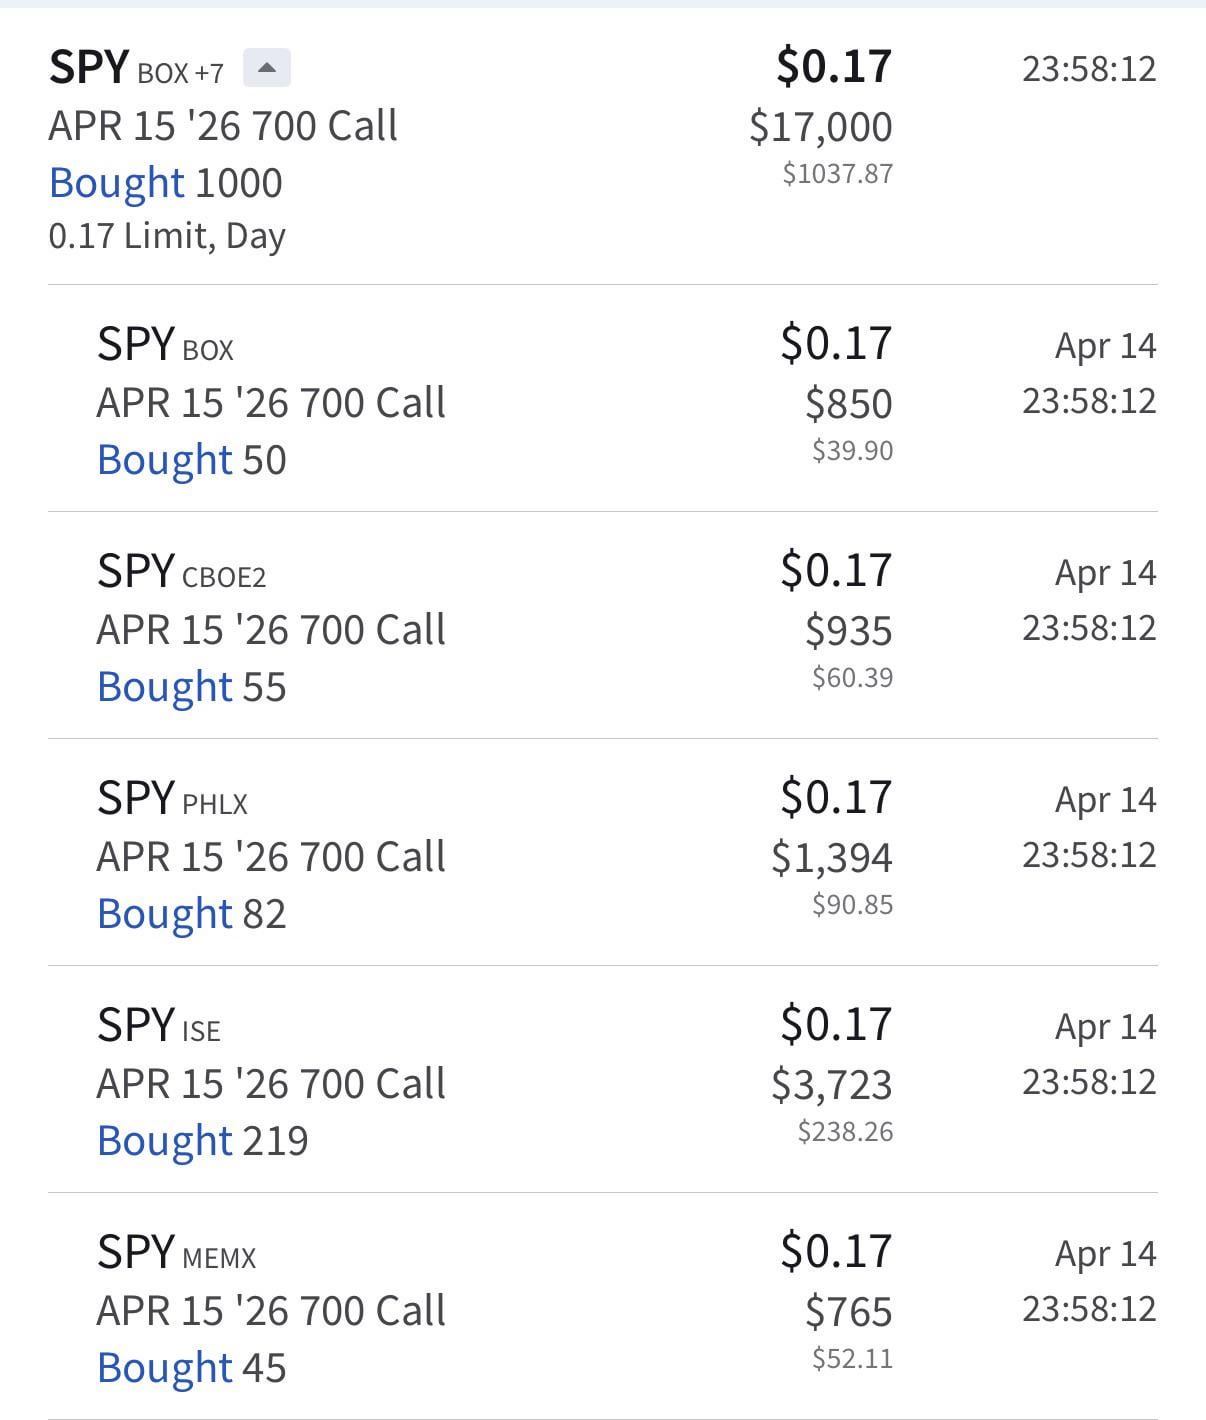Select the Bought 82 text
Viewport: 1206px width, 1420px height.
[x=191, y=914]
